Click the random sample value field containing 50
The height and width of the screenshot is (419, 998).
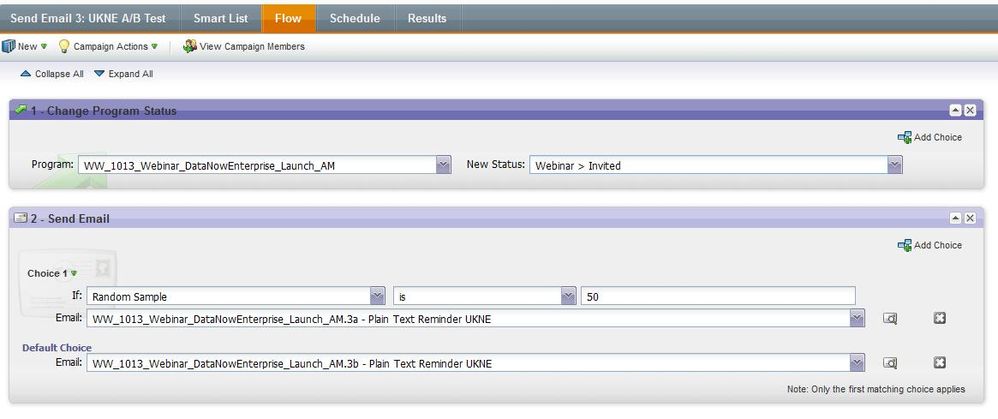tap(718, 296)
